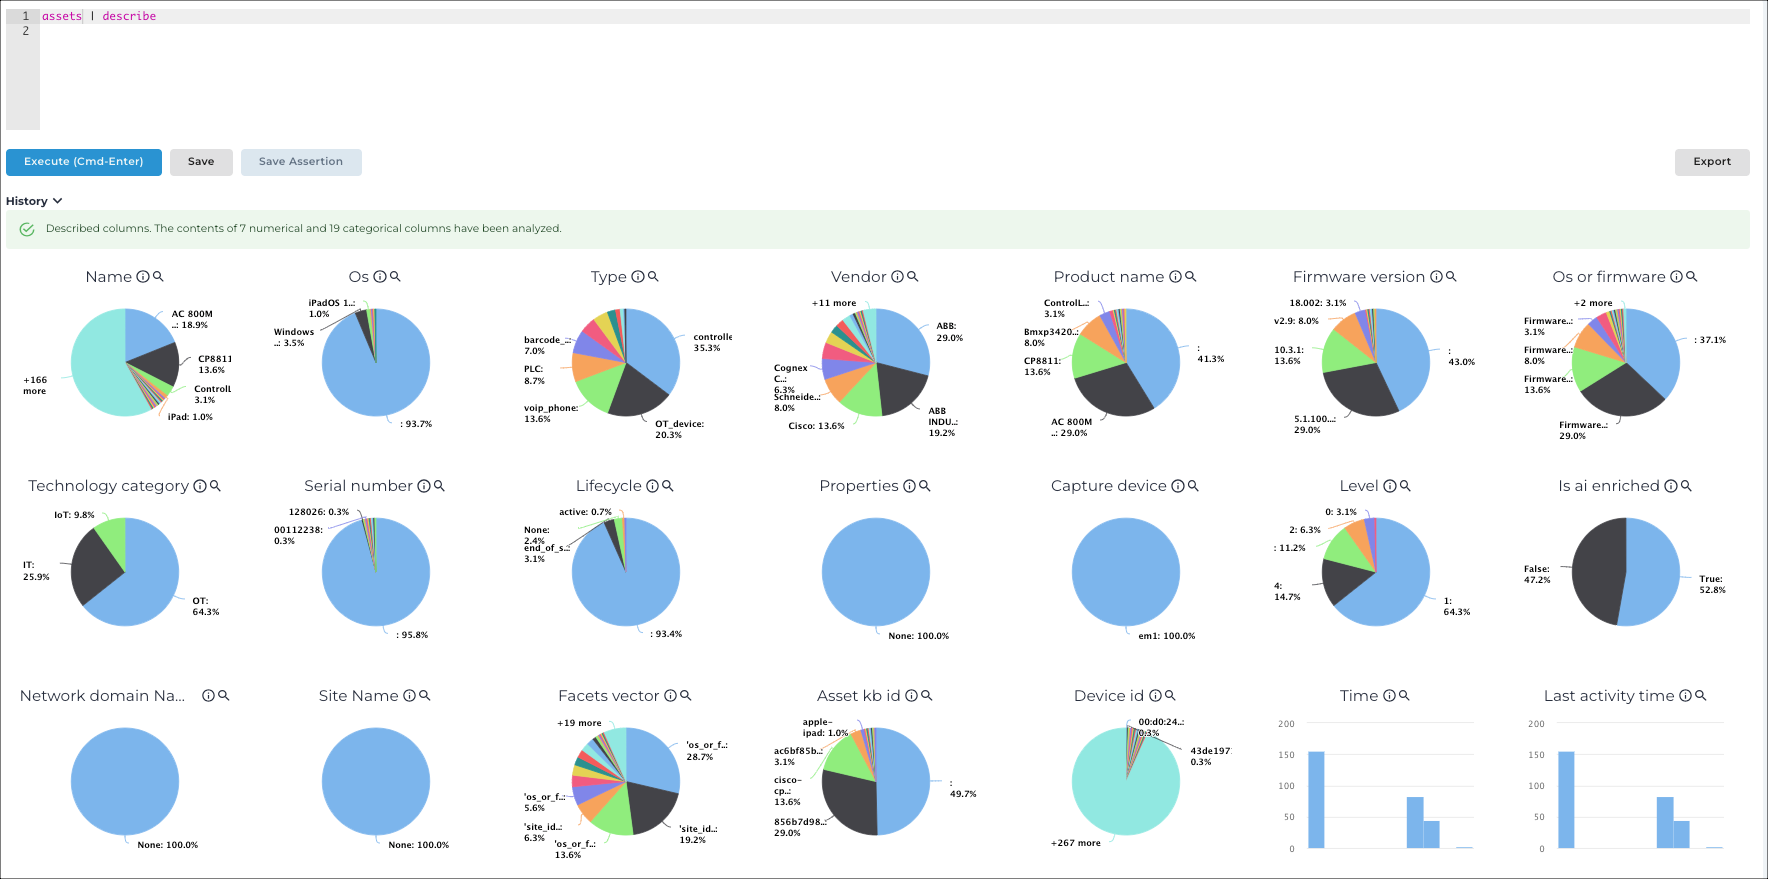Screen dimensions: 1768x879
Task: Click the '+166 more' label in Name chart
Action: click(35, 386)
